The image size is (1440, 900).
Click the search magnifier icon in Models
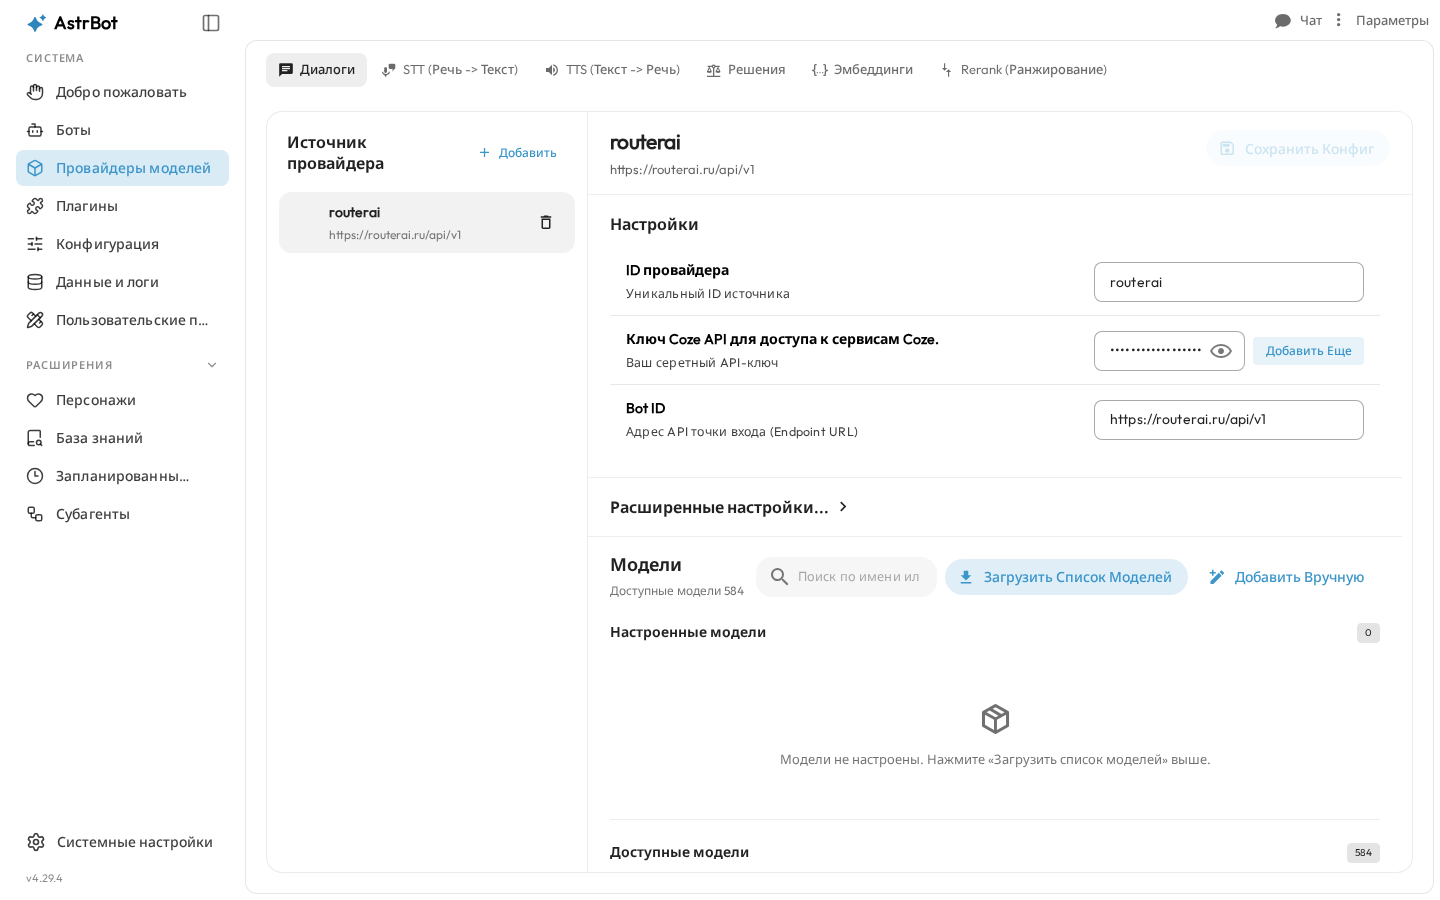point(779,577)
